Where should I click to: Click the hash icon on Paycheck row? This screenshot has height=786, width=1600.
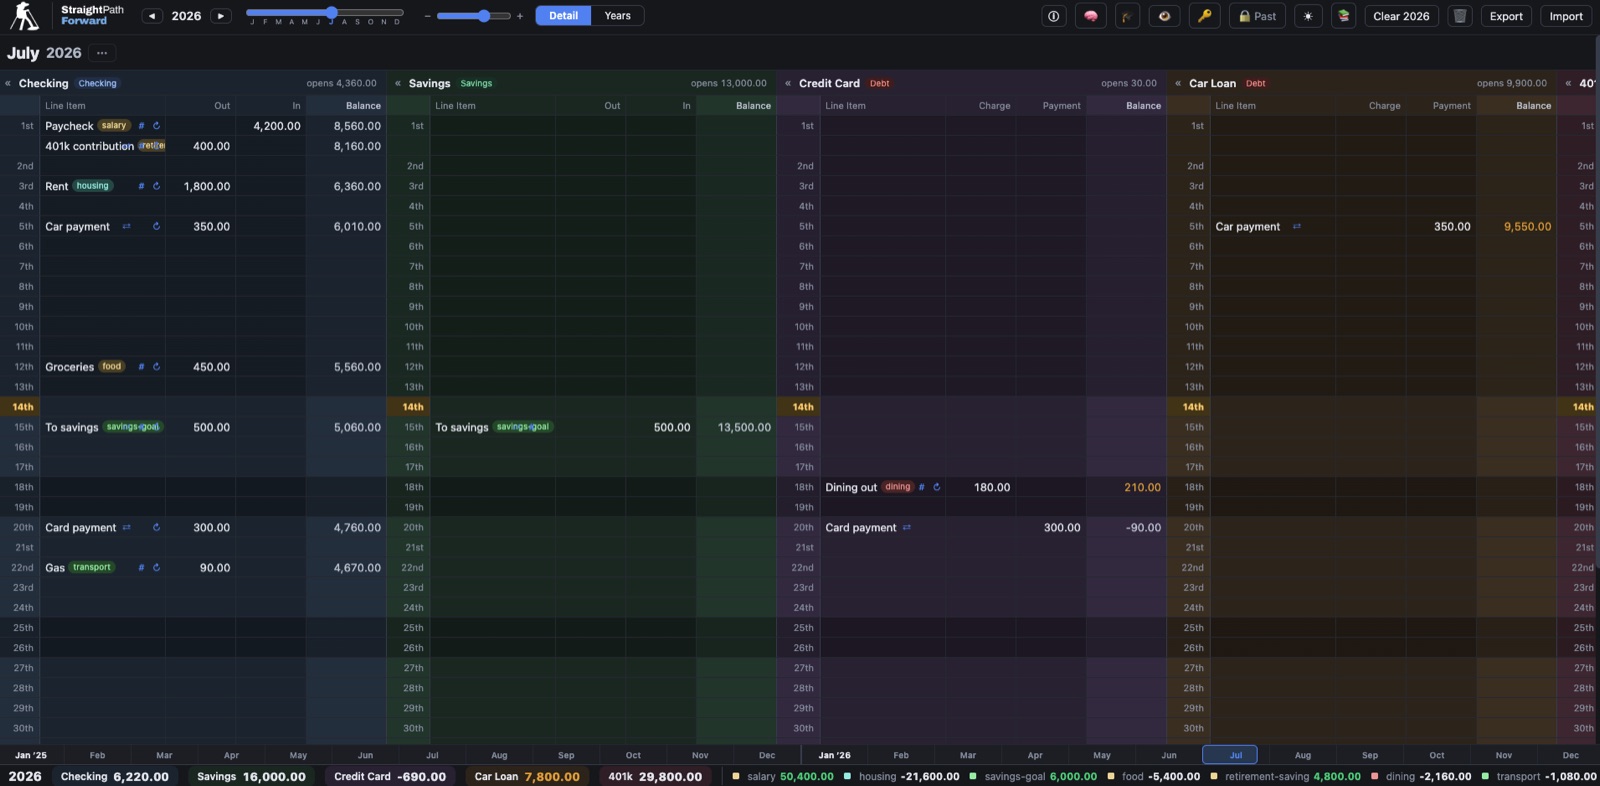141,126
